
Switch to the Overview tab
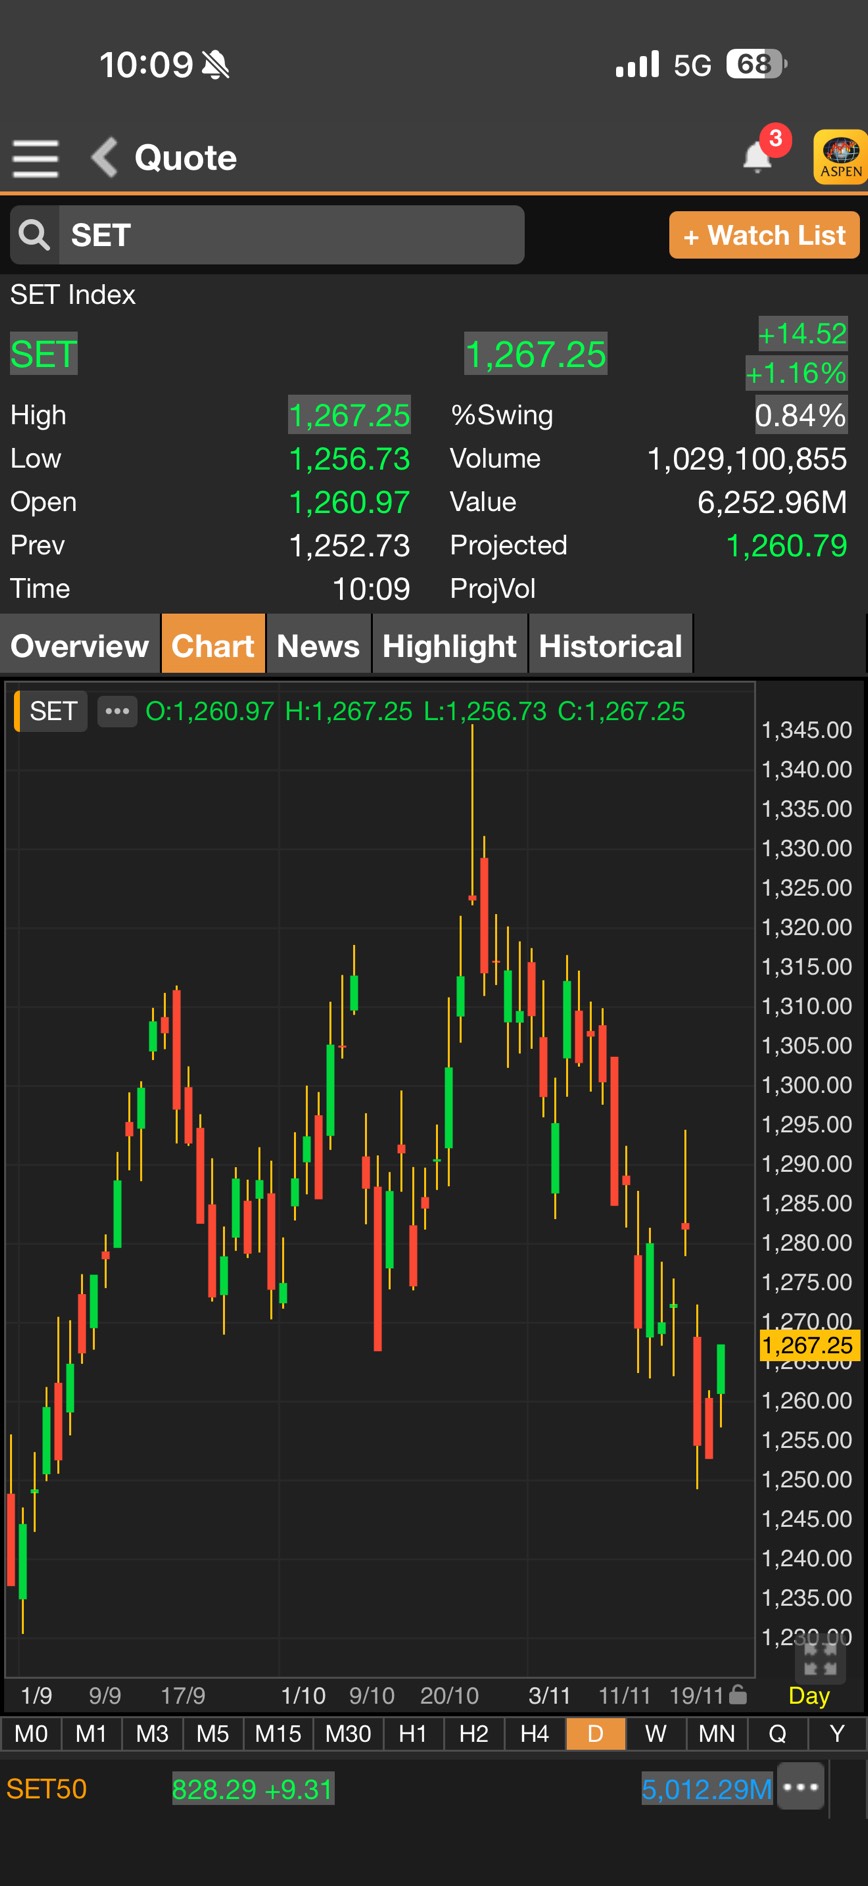pos(80,646)
